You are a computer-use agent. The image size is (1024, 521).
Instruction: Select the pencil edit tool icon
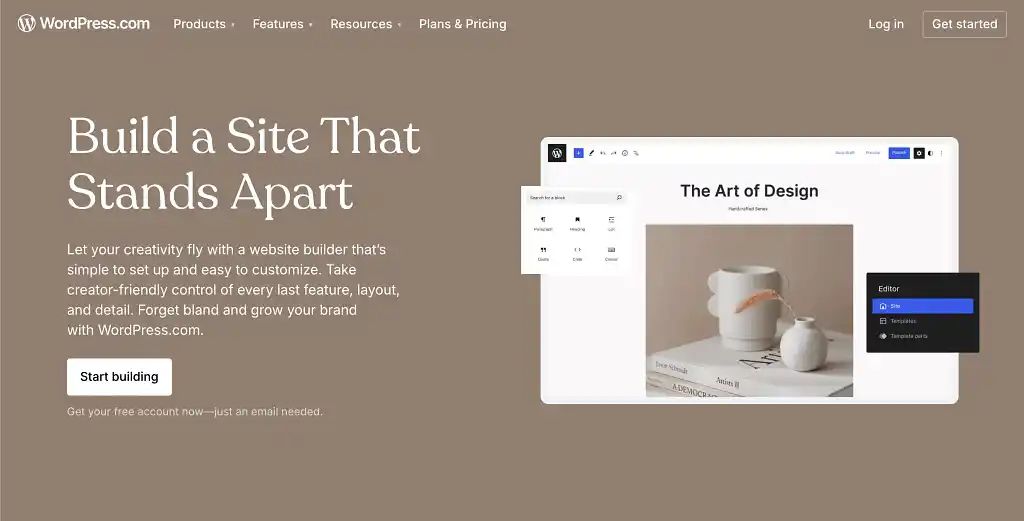592,153
